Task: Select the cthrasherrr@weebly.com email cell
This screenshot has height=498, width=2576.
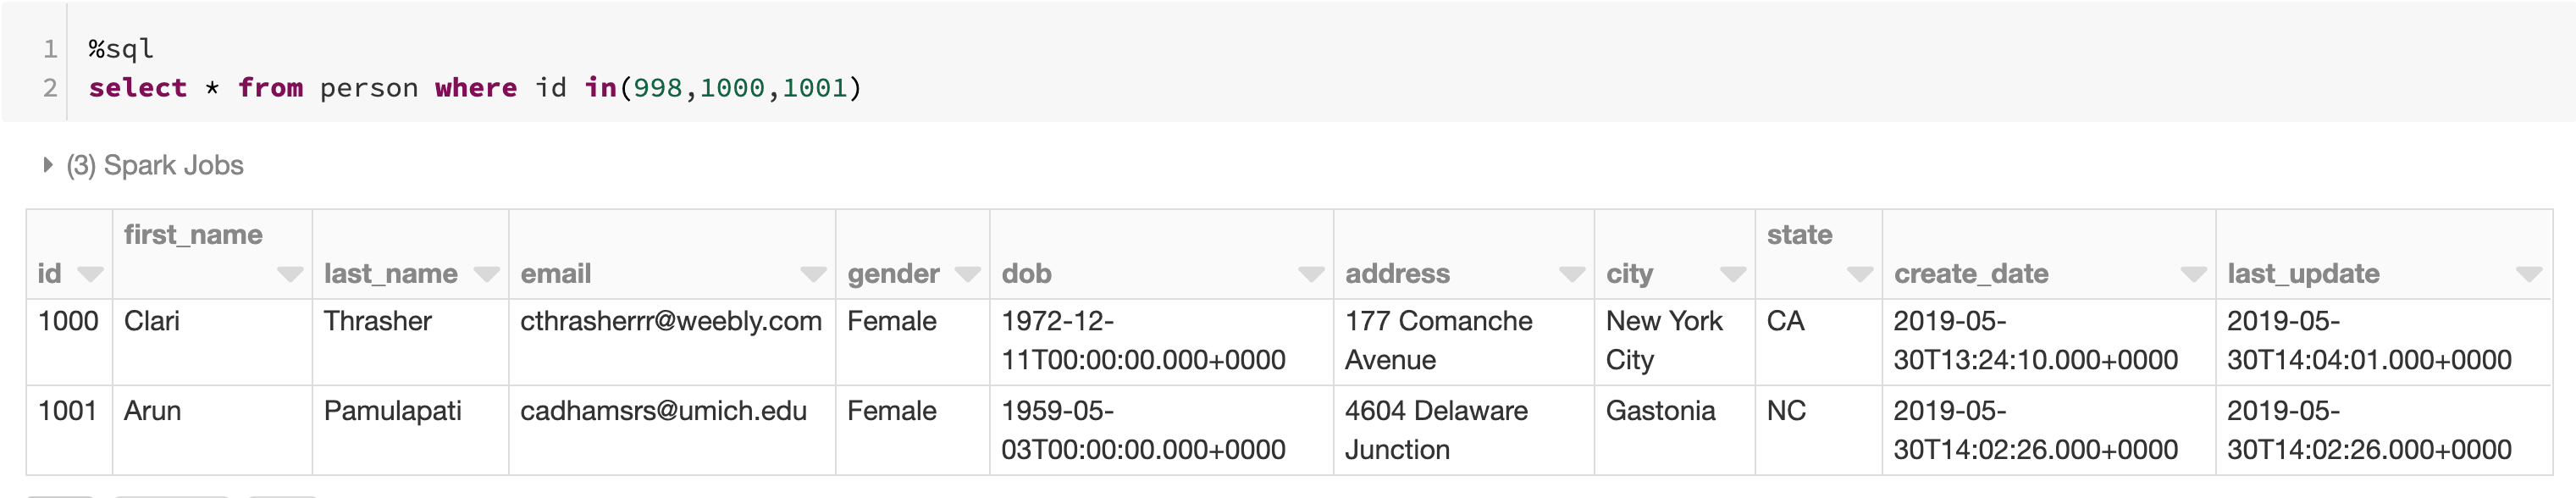Action: click(x=670, y=322)
